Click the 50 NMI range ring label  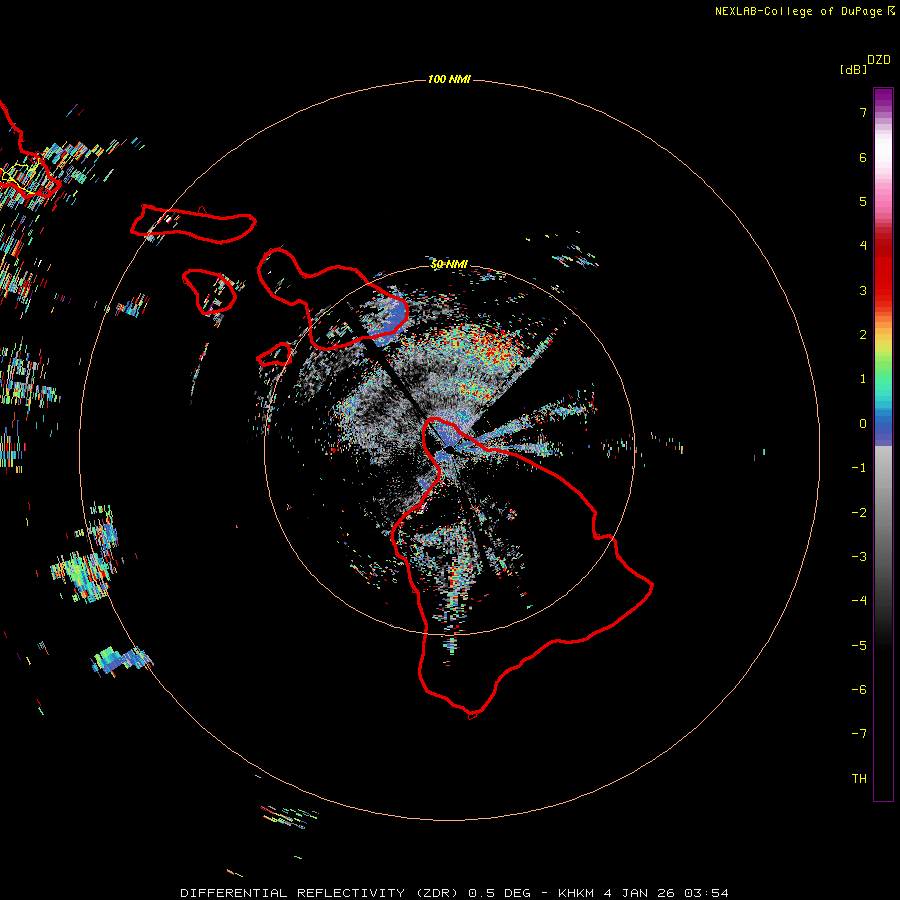click(449, 264)
